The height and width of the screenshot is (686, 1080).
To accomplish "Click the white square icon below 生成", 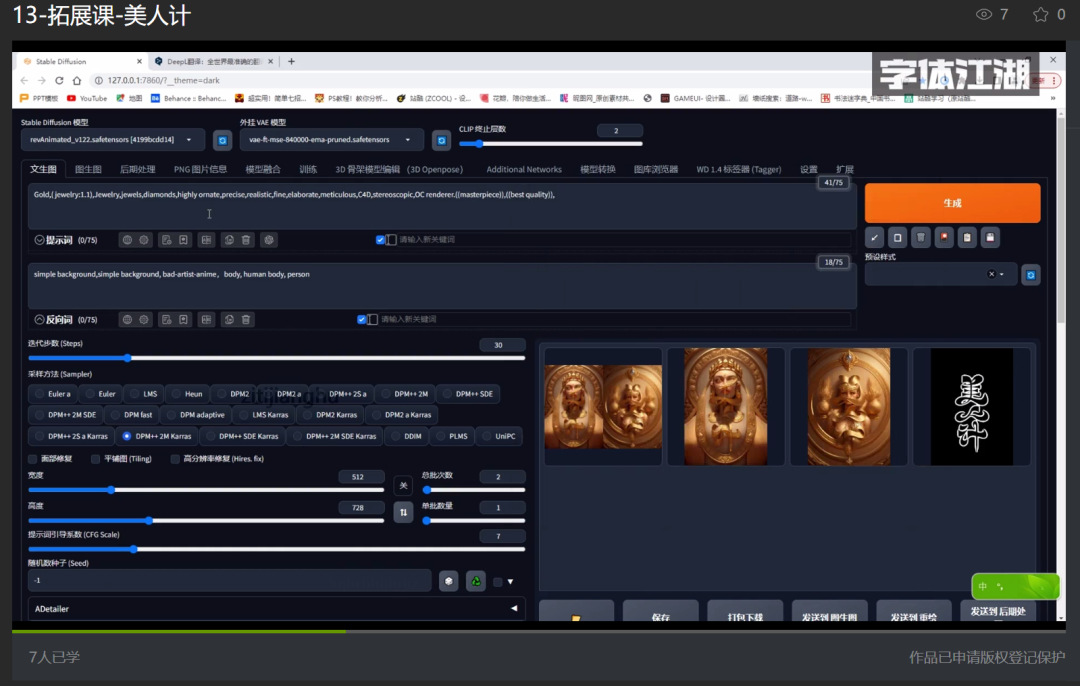I will pyautogui.click(x=897, y=238).
